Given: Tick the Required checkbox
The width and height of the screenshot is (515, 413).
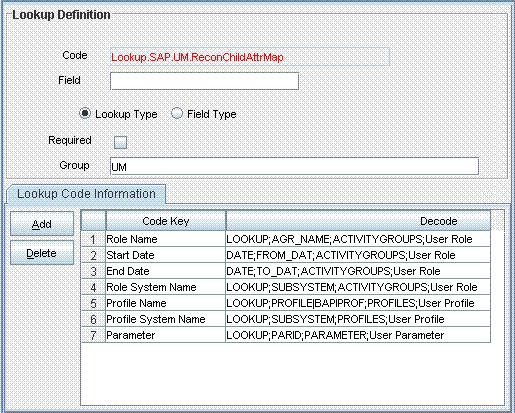Looking at the screenshot, I should (120, 142).
